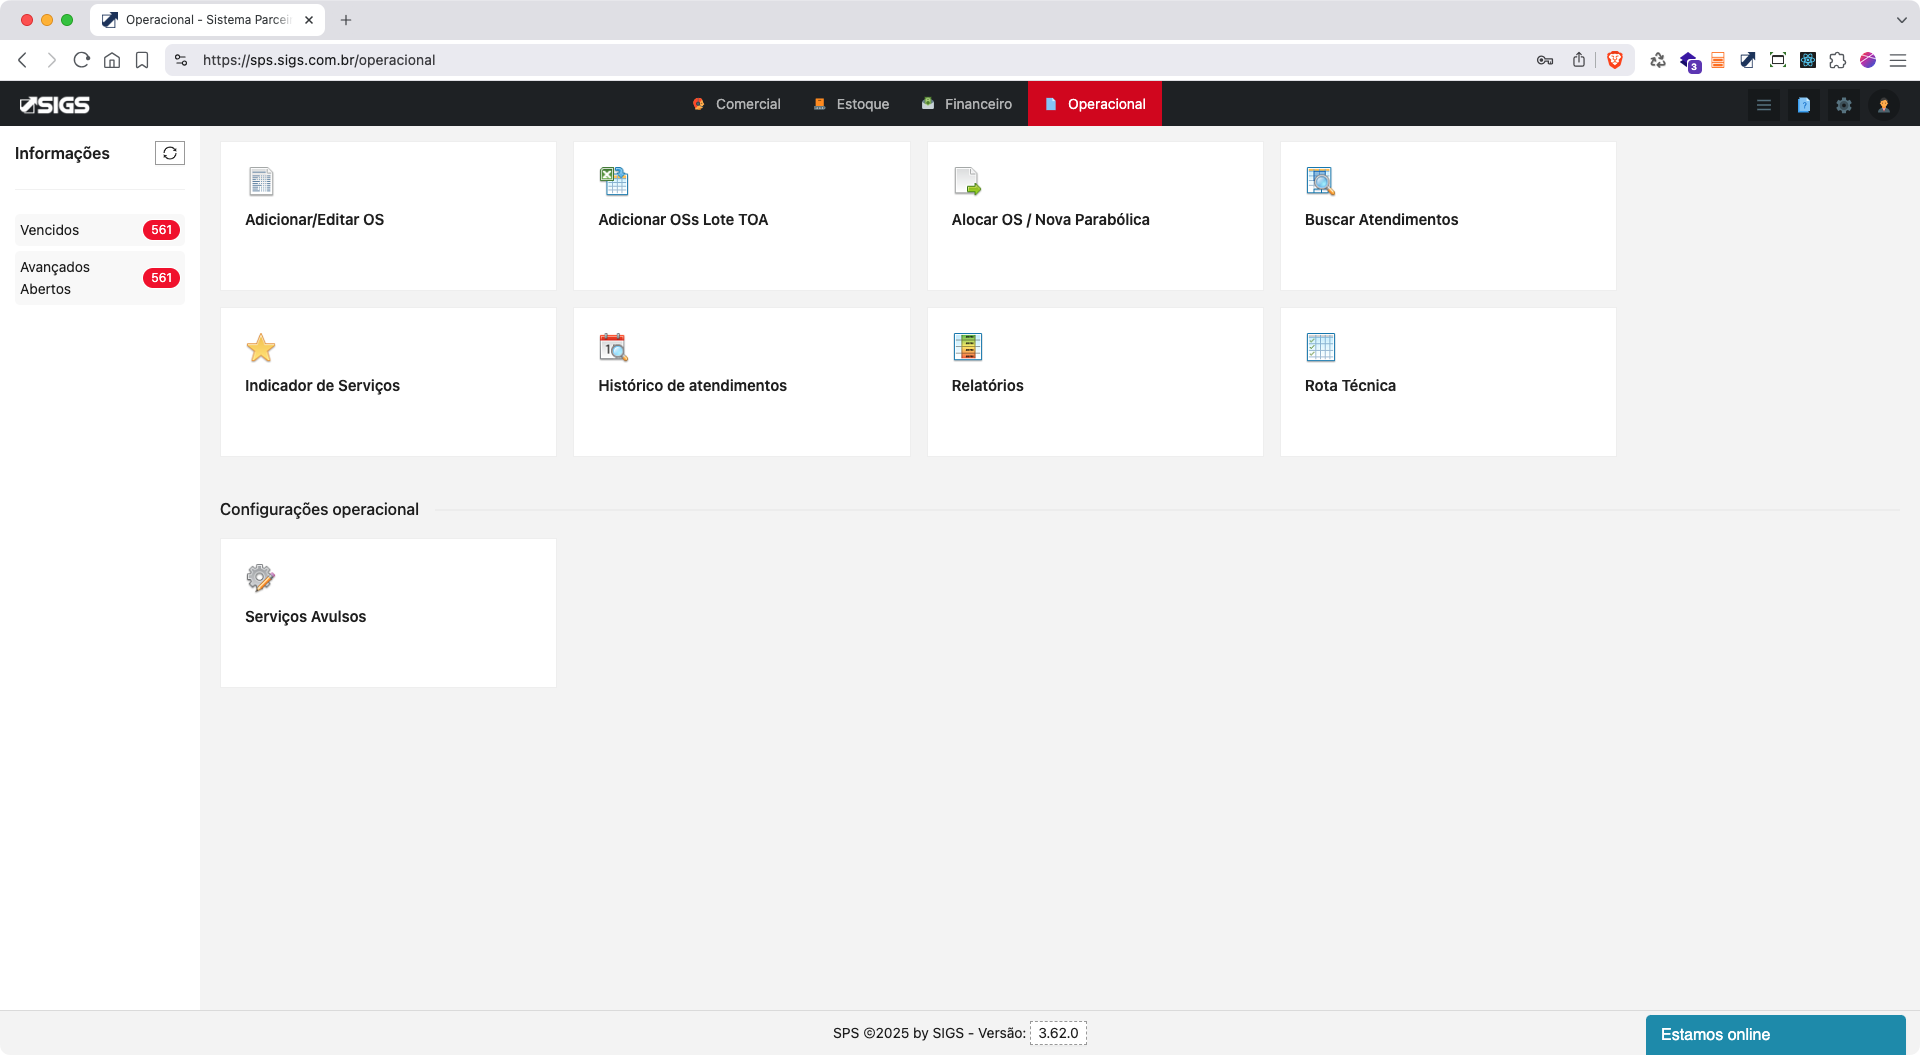Open Adicionar/Editar OS

coord(388,216)
